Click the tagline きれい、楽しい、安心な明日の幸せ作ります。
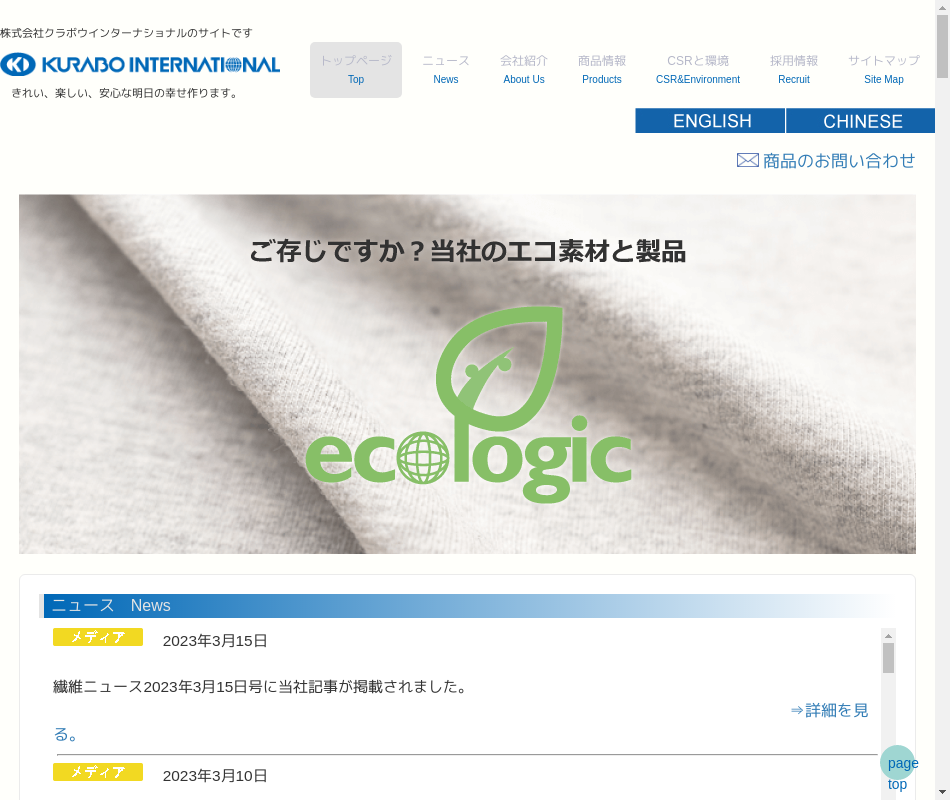 (125, 93)
